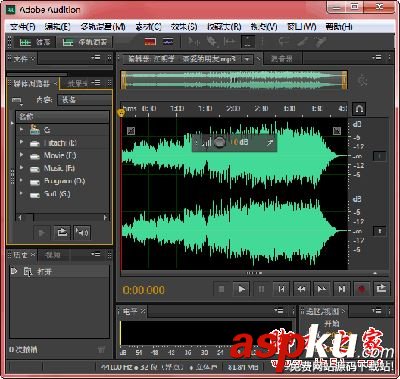400x379 pixels.
Task: Start playback with the Play button
Action: pos(241,289)
